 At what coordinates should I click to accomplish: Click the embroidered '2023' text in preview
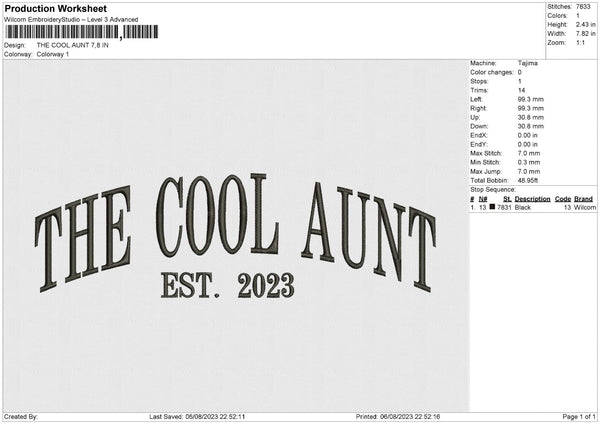[x=266, y=285]
